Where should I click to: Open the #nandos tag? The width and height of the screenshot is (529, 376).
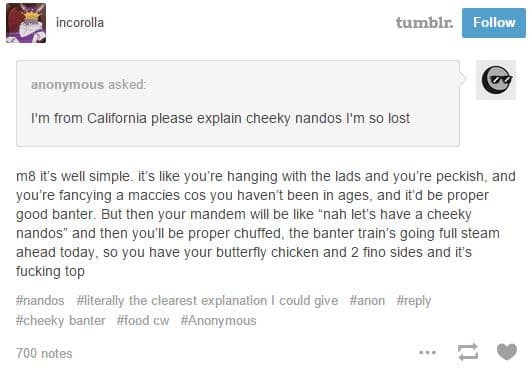pos(40,300)
